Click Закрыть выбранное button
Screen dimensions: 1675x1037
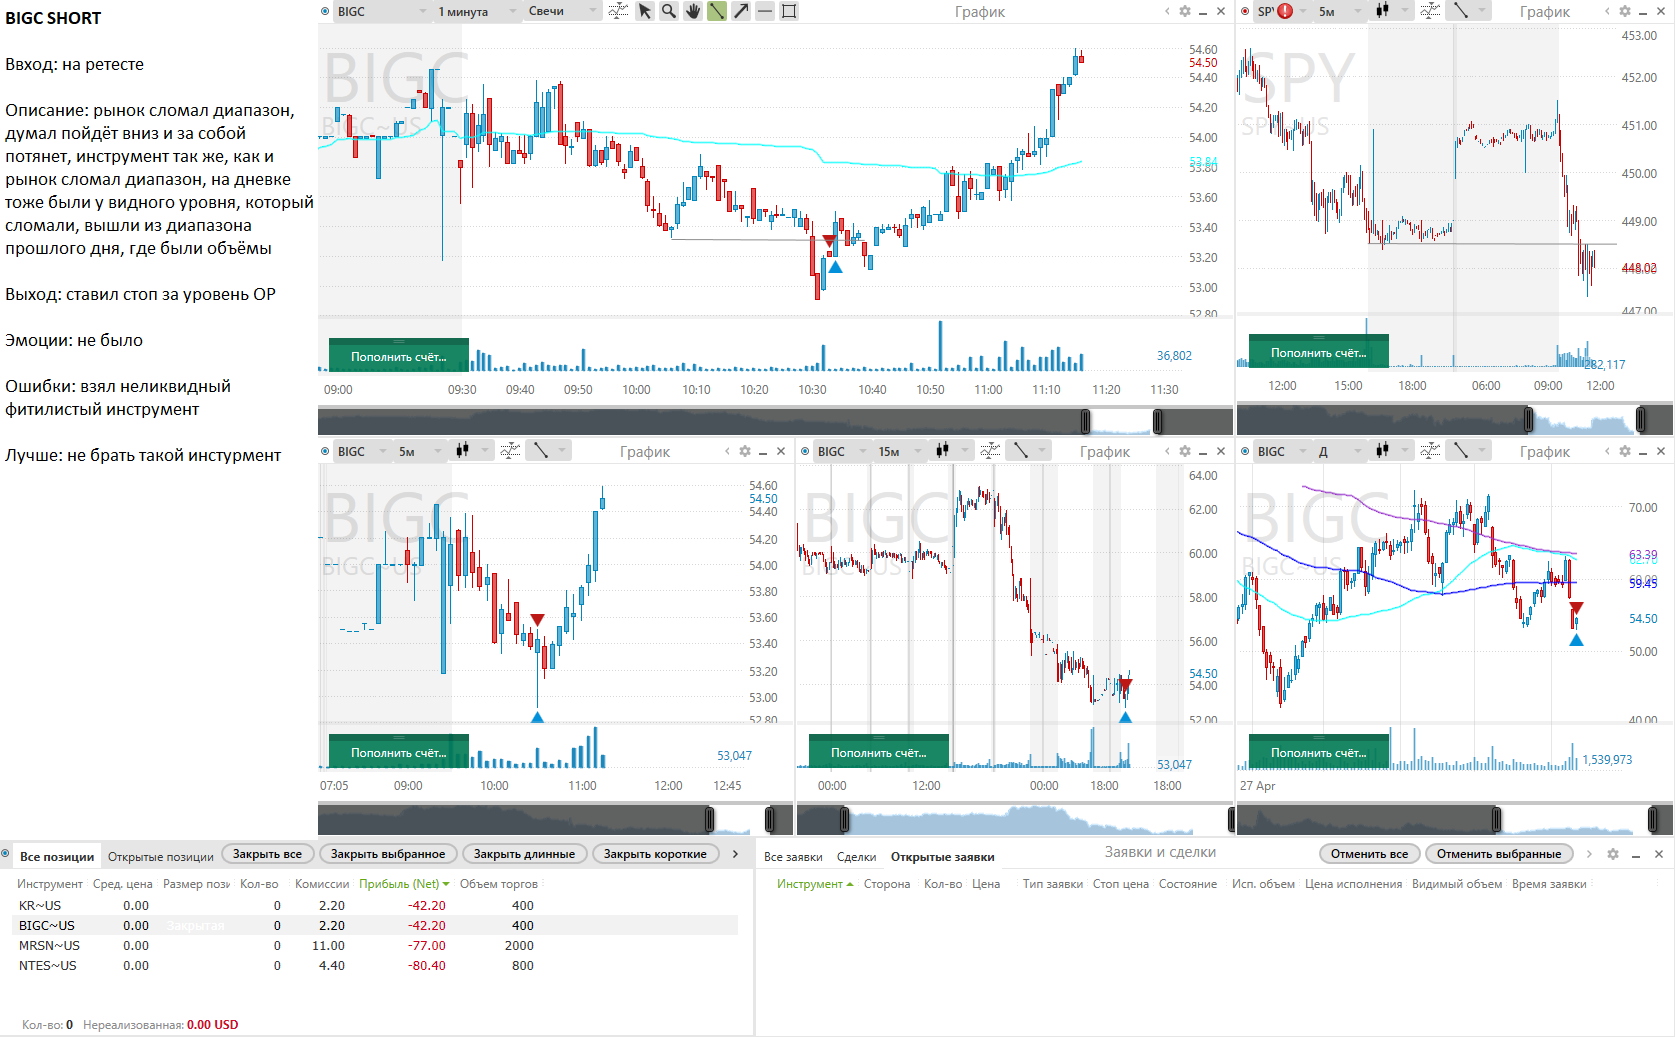(x=388, y=854)
